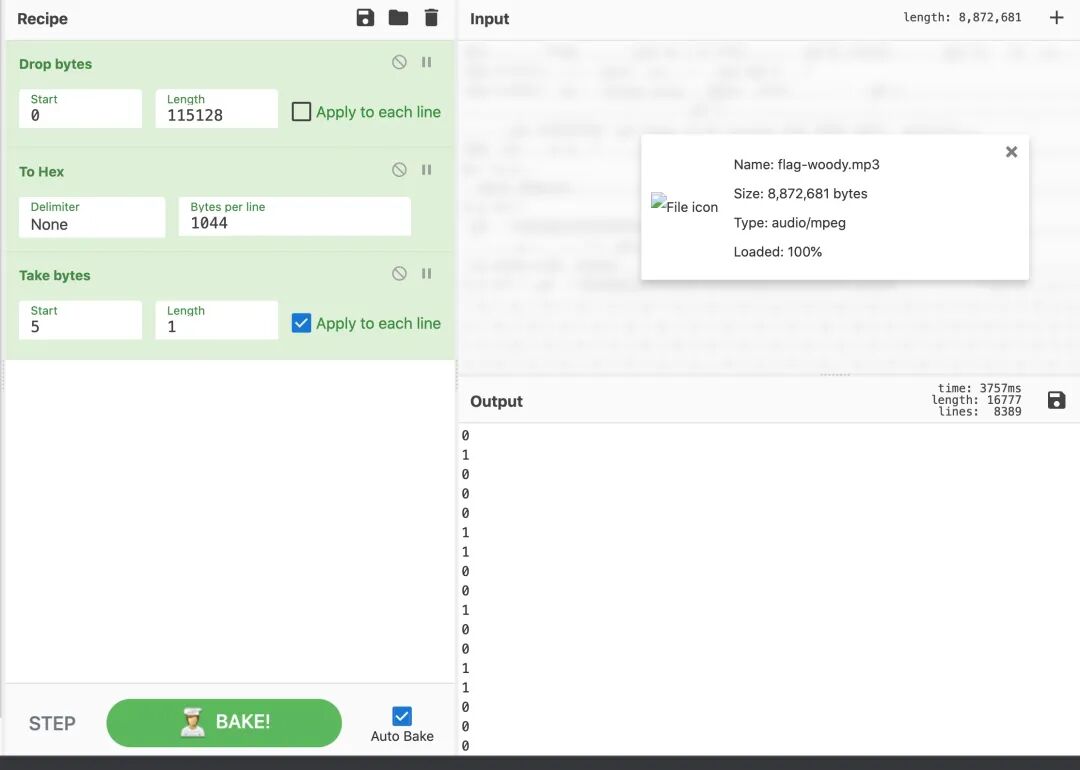Click the Input panel heading
This screenshot has height=770, width=1080.
click(x=489, y=19)
